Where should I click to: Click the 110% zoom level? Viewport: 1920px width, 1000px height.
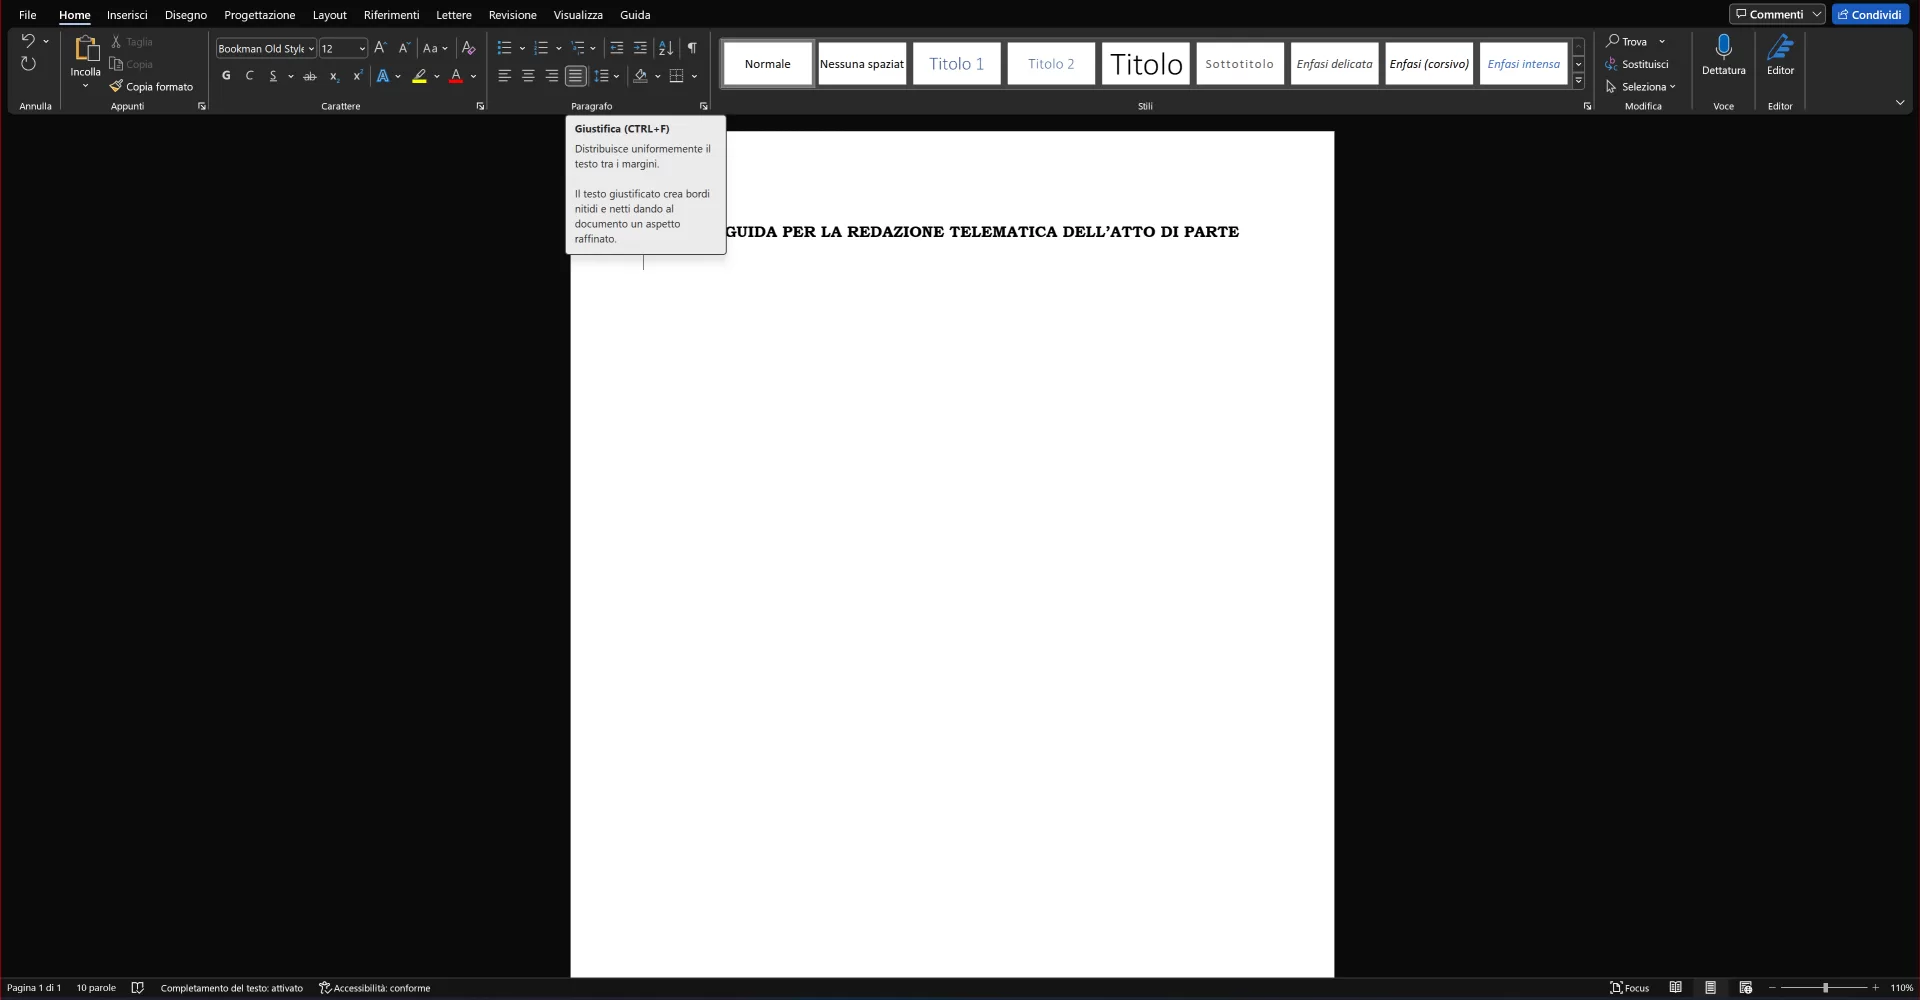click(x=1902, y=988)
